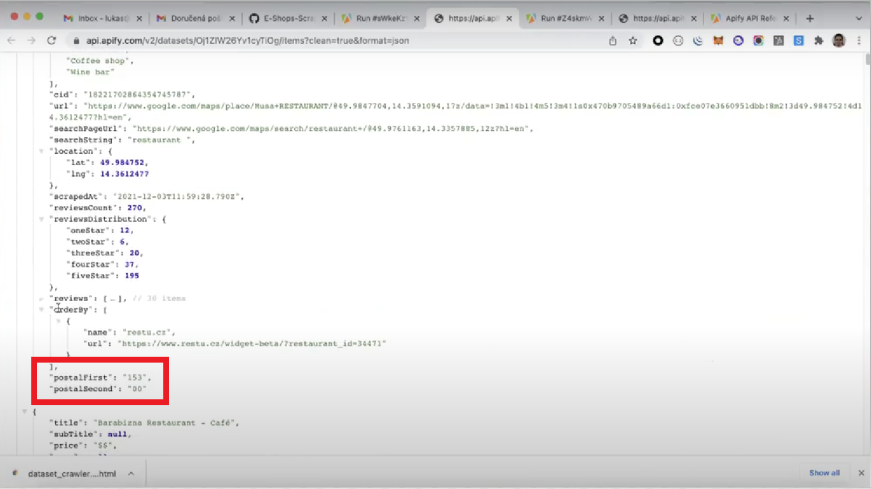Click the fourStar value 37
Screen dimensions: 871x489
(x=129, y=265)
